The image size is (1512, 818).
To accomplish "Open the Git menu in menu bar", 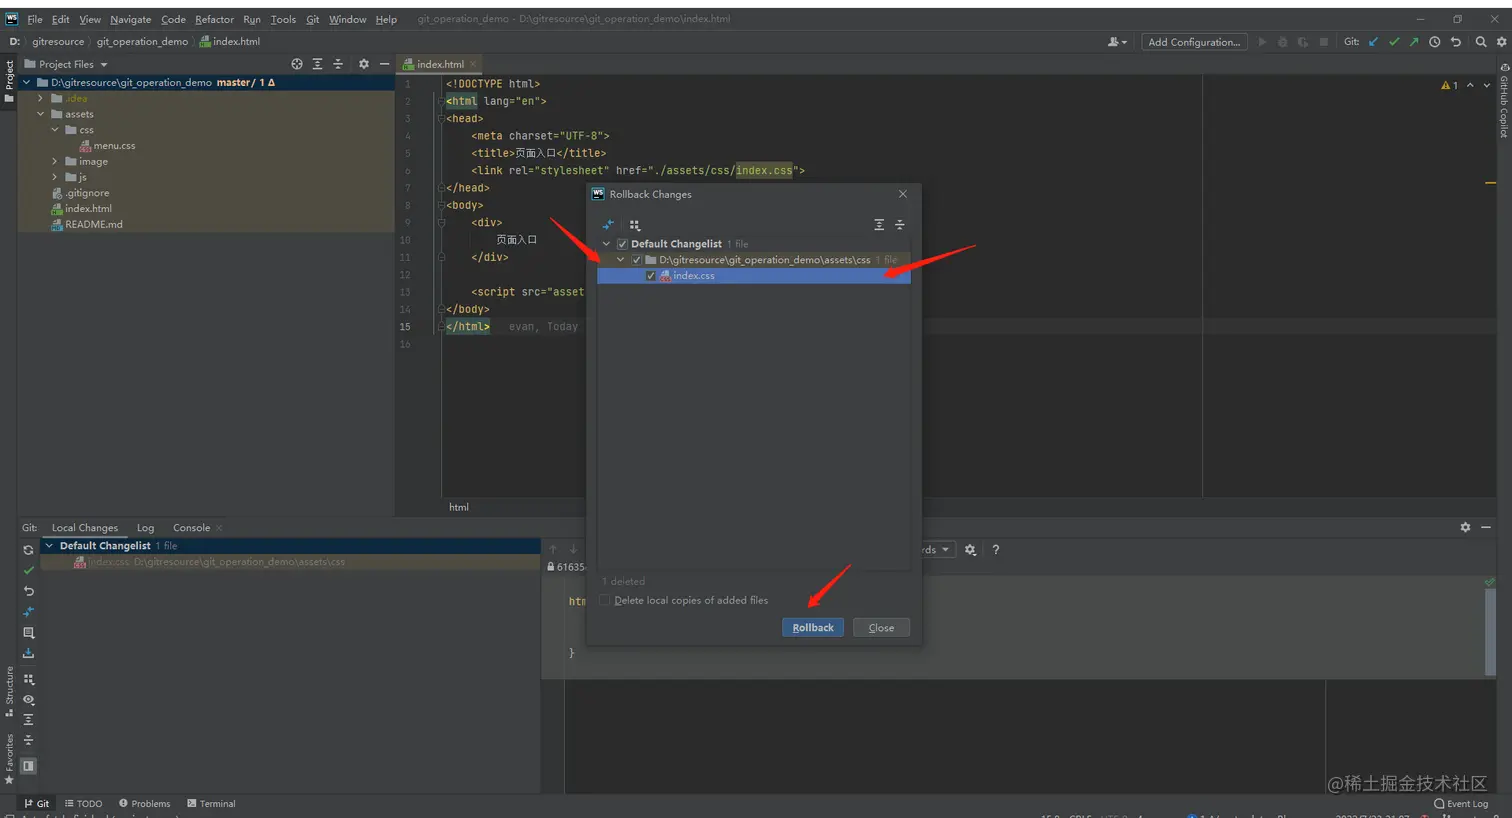I will pyautogui.click(x=313, y=19).
